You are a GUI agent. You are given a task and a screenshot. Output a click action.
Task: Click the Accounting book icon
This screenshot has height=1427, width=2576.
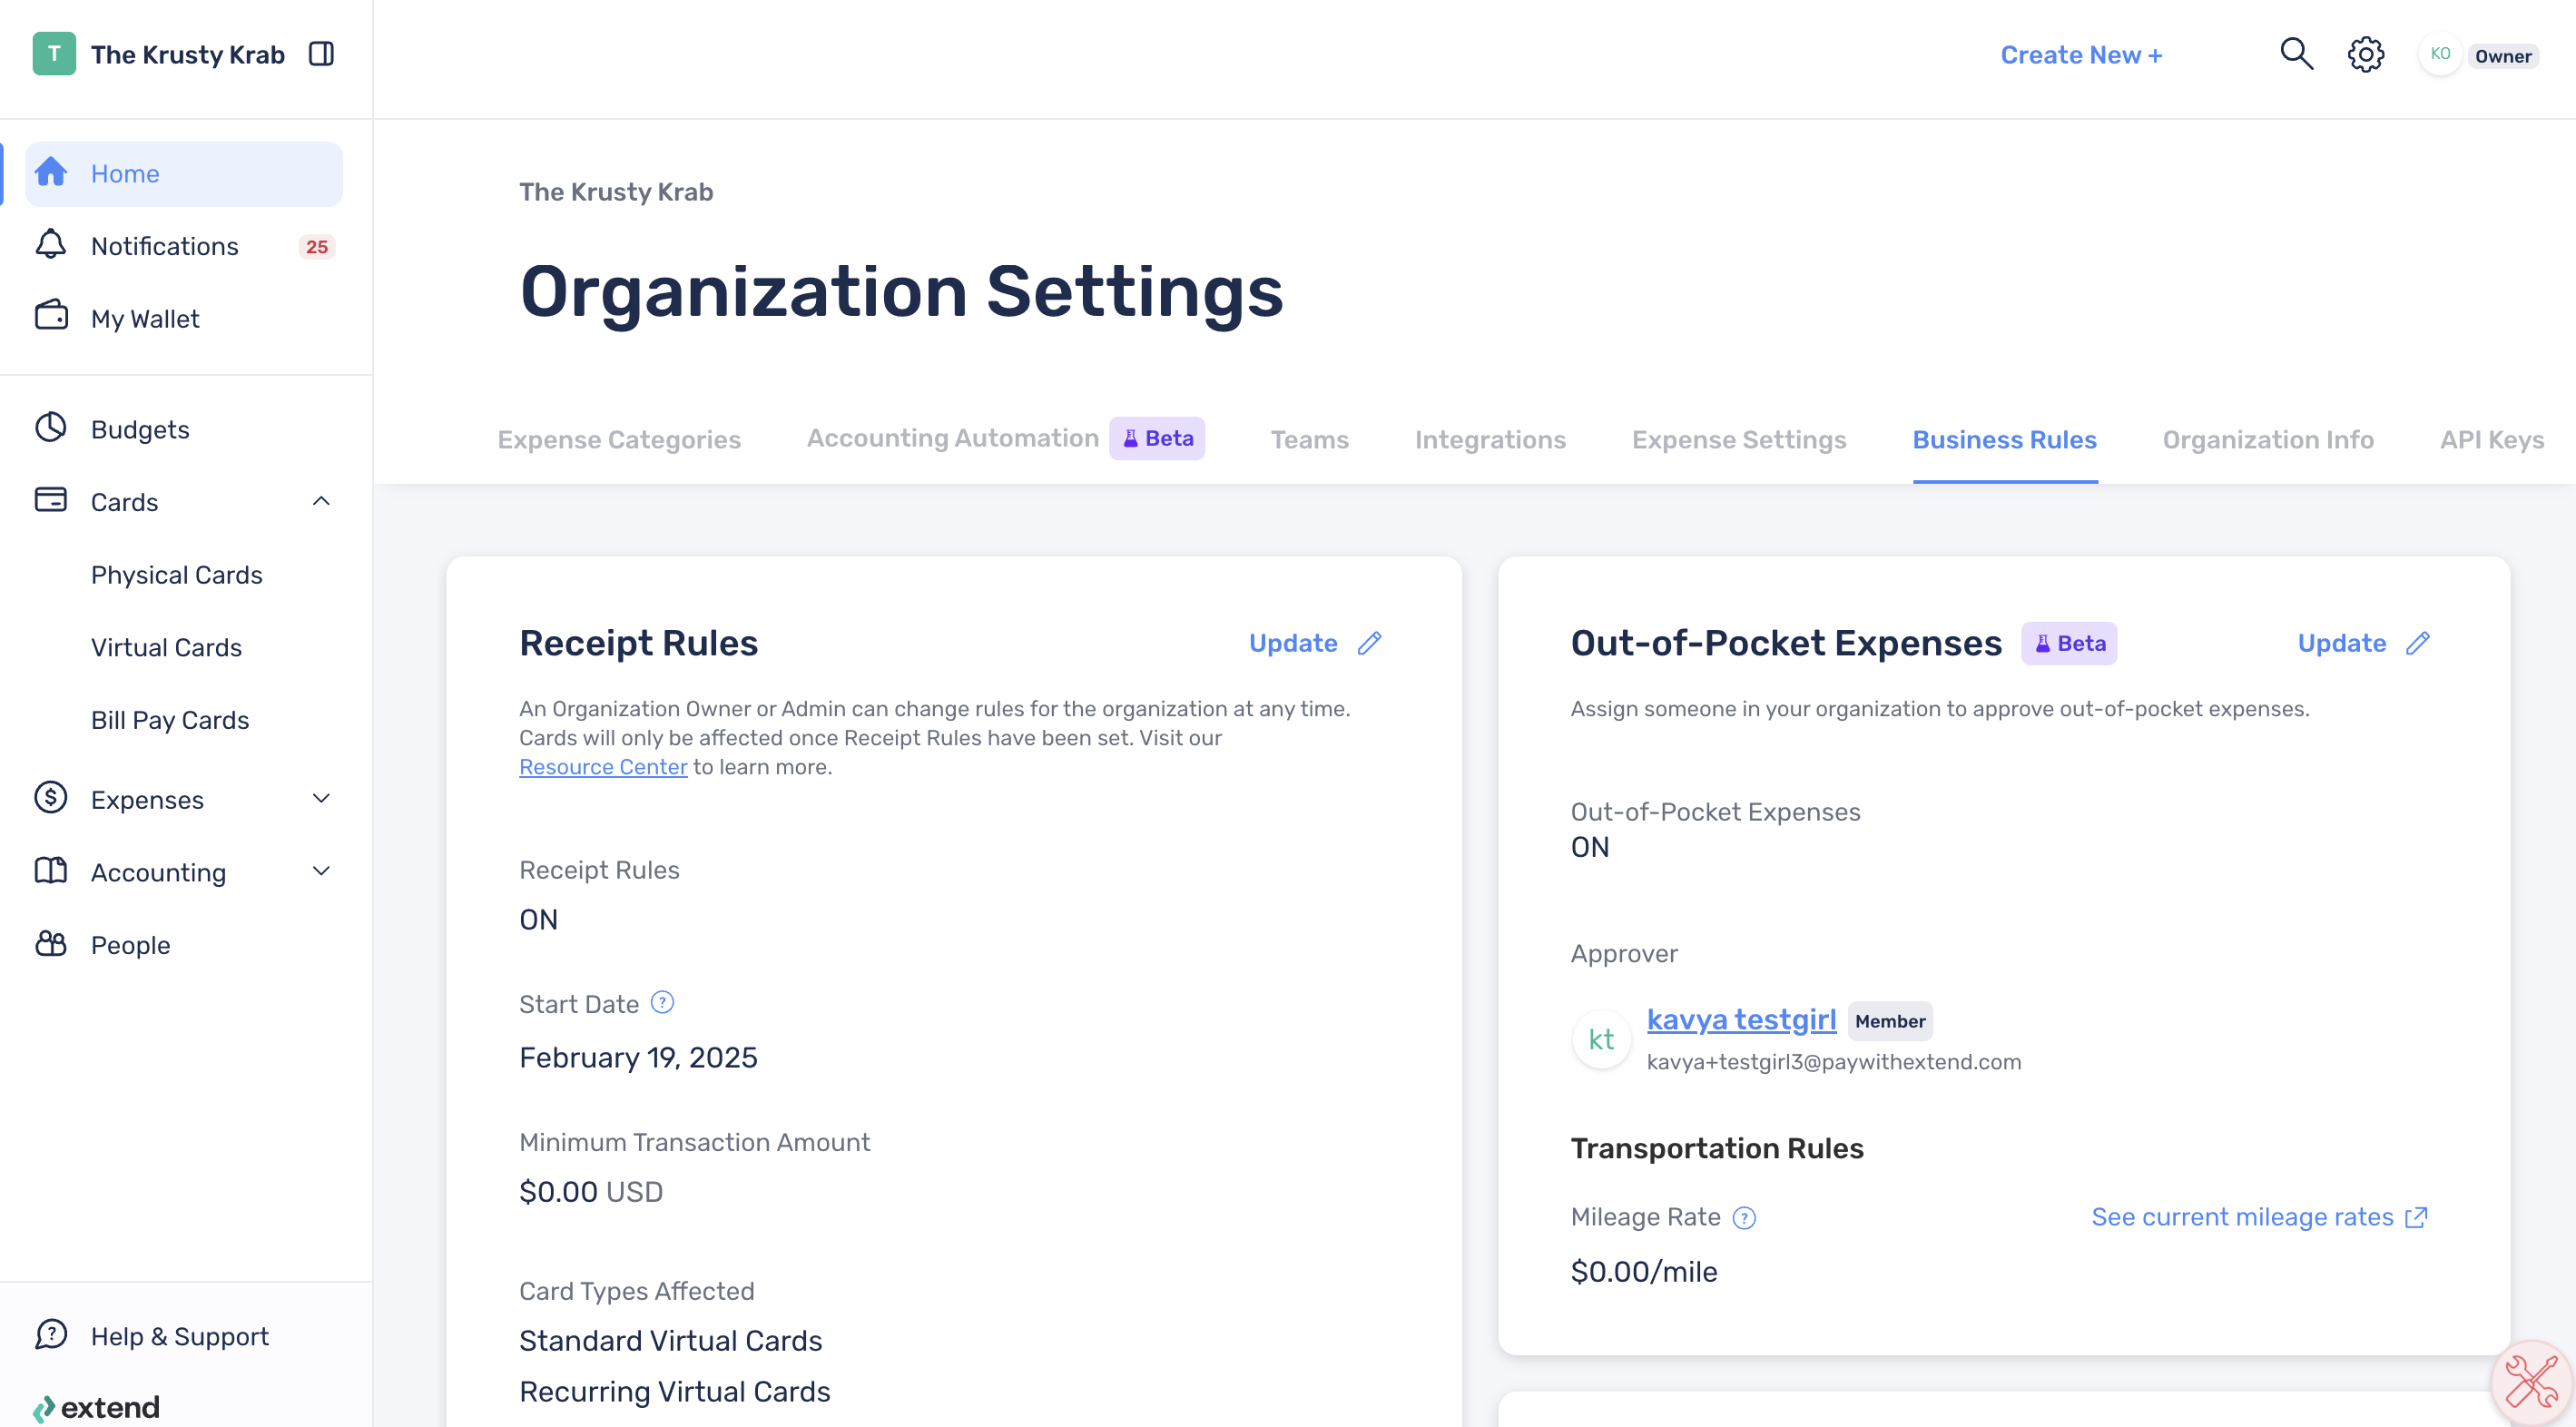[51, 871]
